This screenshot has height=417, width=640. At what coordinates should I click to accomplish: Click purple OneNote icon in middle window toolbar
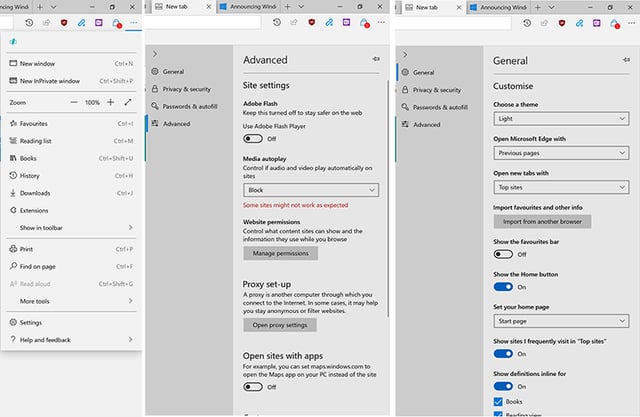347,22
